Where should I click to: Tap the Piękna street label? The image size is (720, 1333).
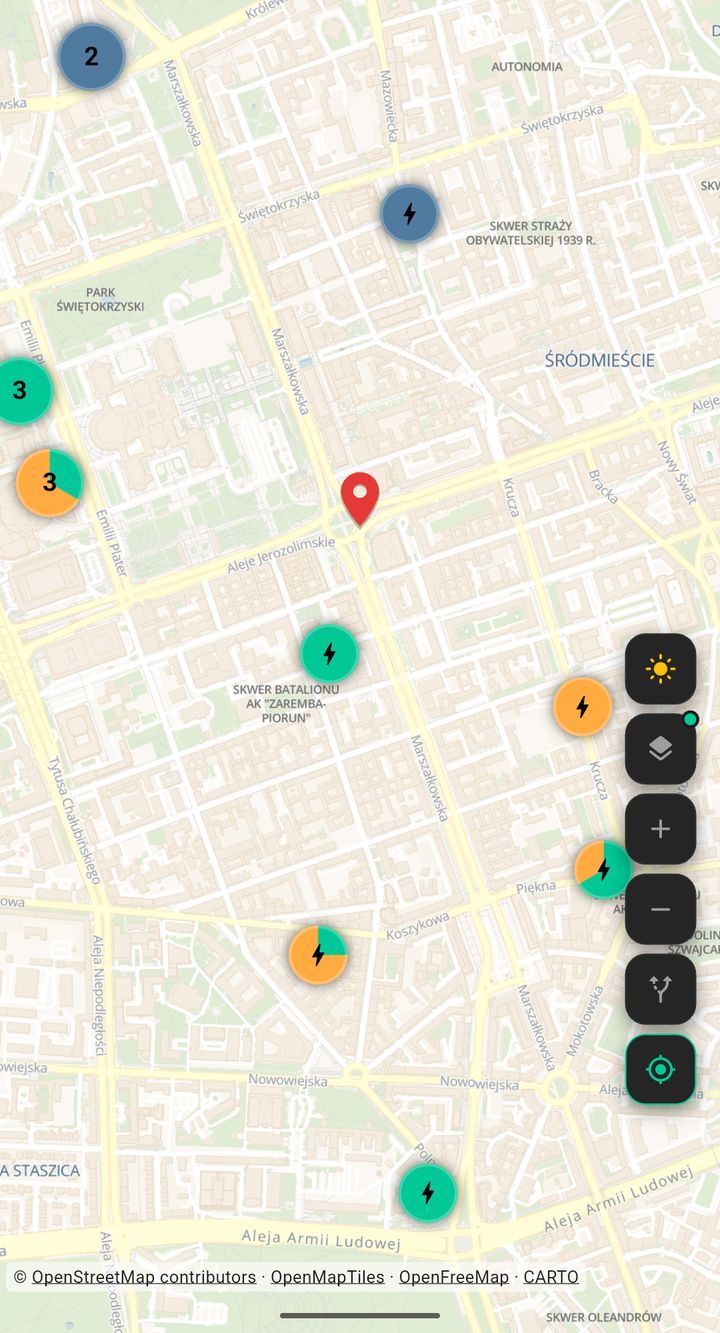(x=536, y=887)
